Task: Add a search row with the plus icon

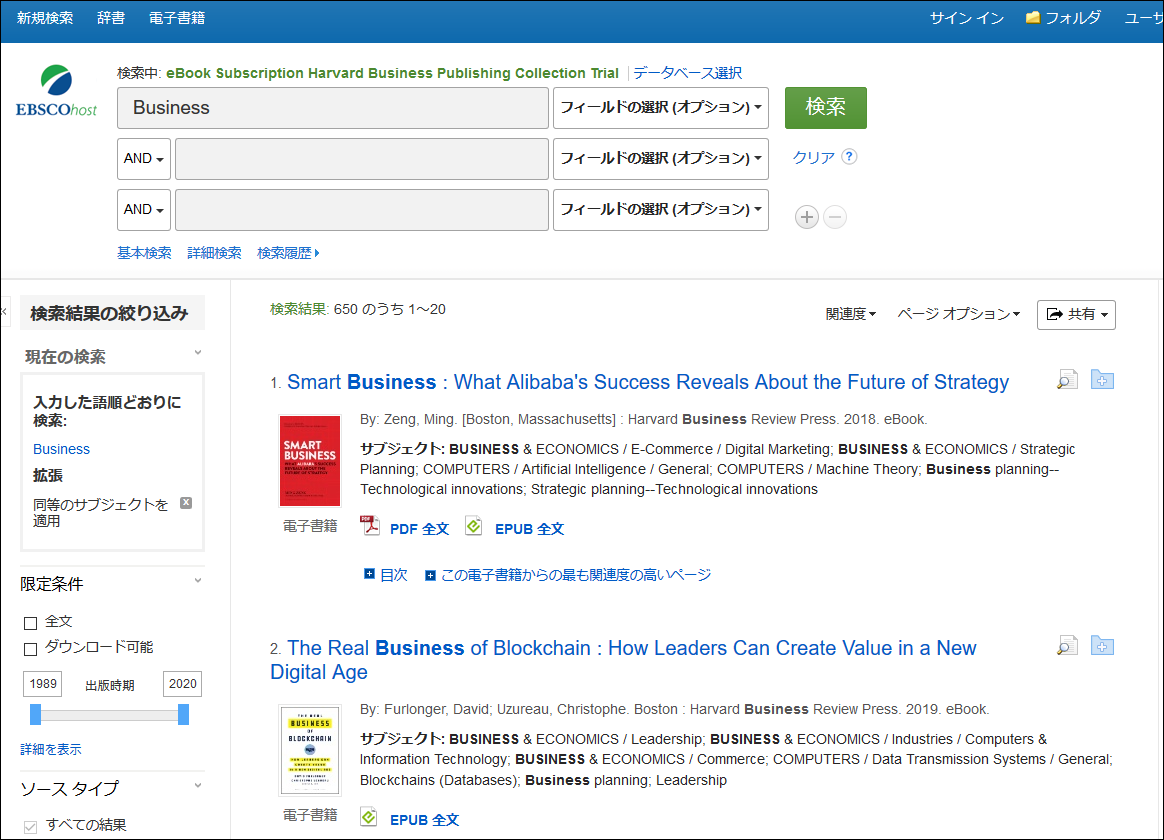Action: (x=807, y=217)
